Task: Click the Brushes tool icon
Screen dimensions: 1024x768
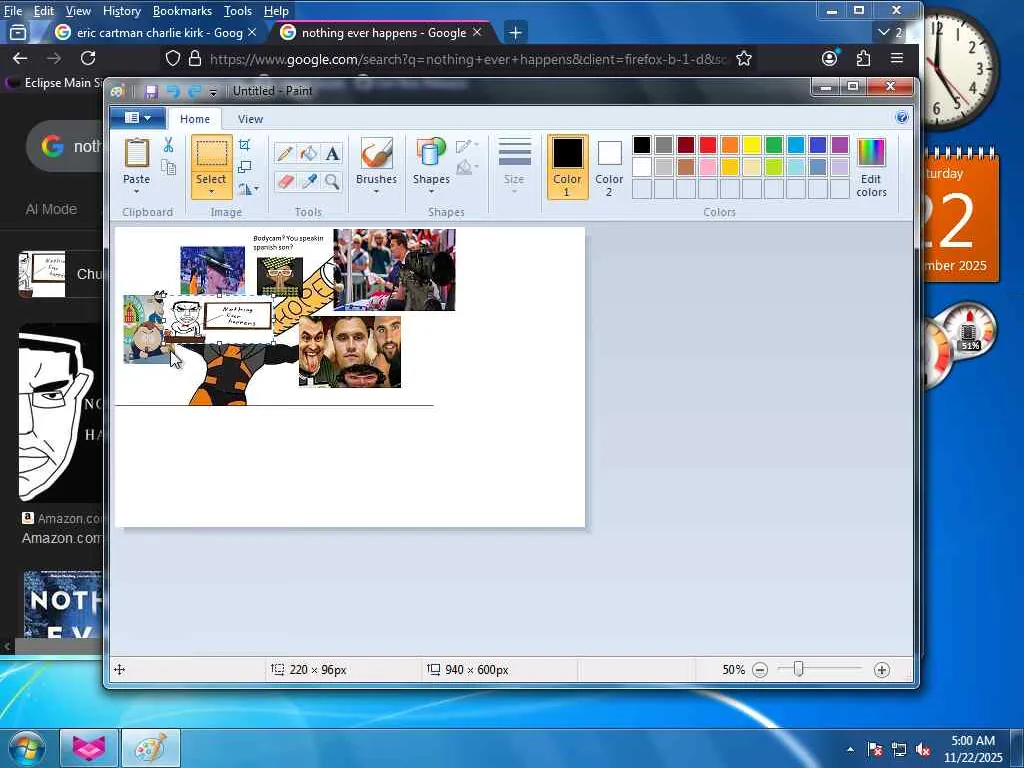Action: pyautogui.click(x=376, y=154)
